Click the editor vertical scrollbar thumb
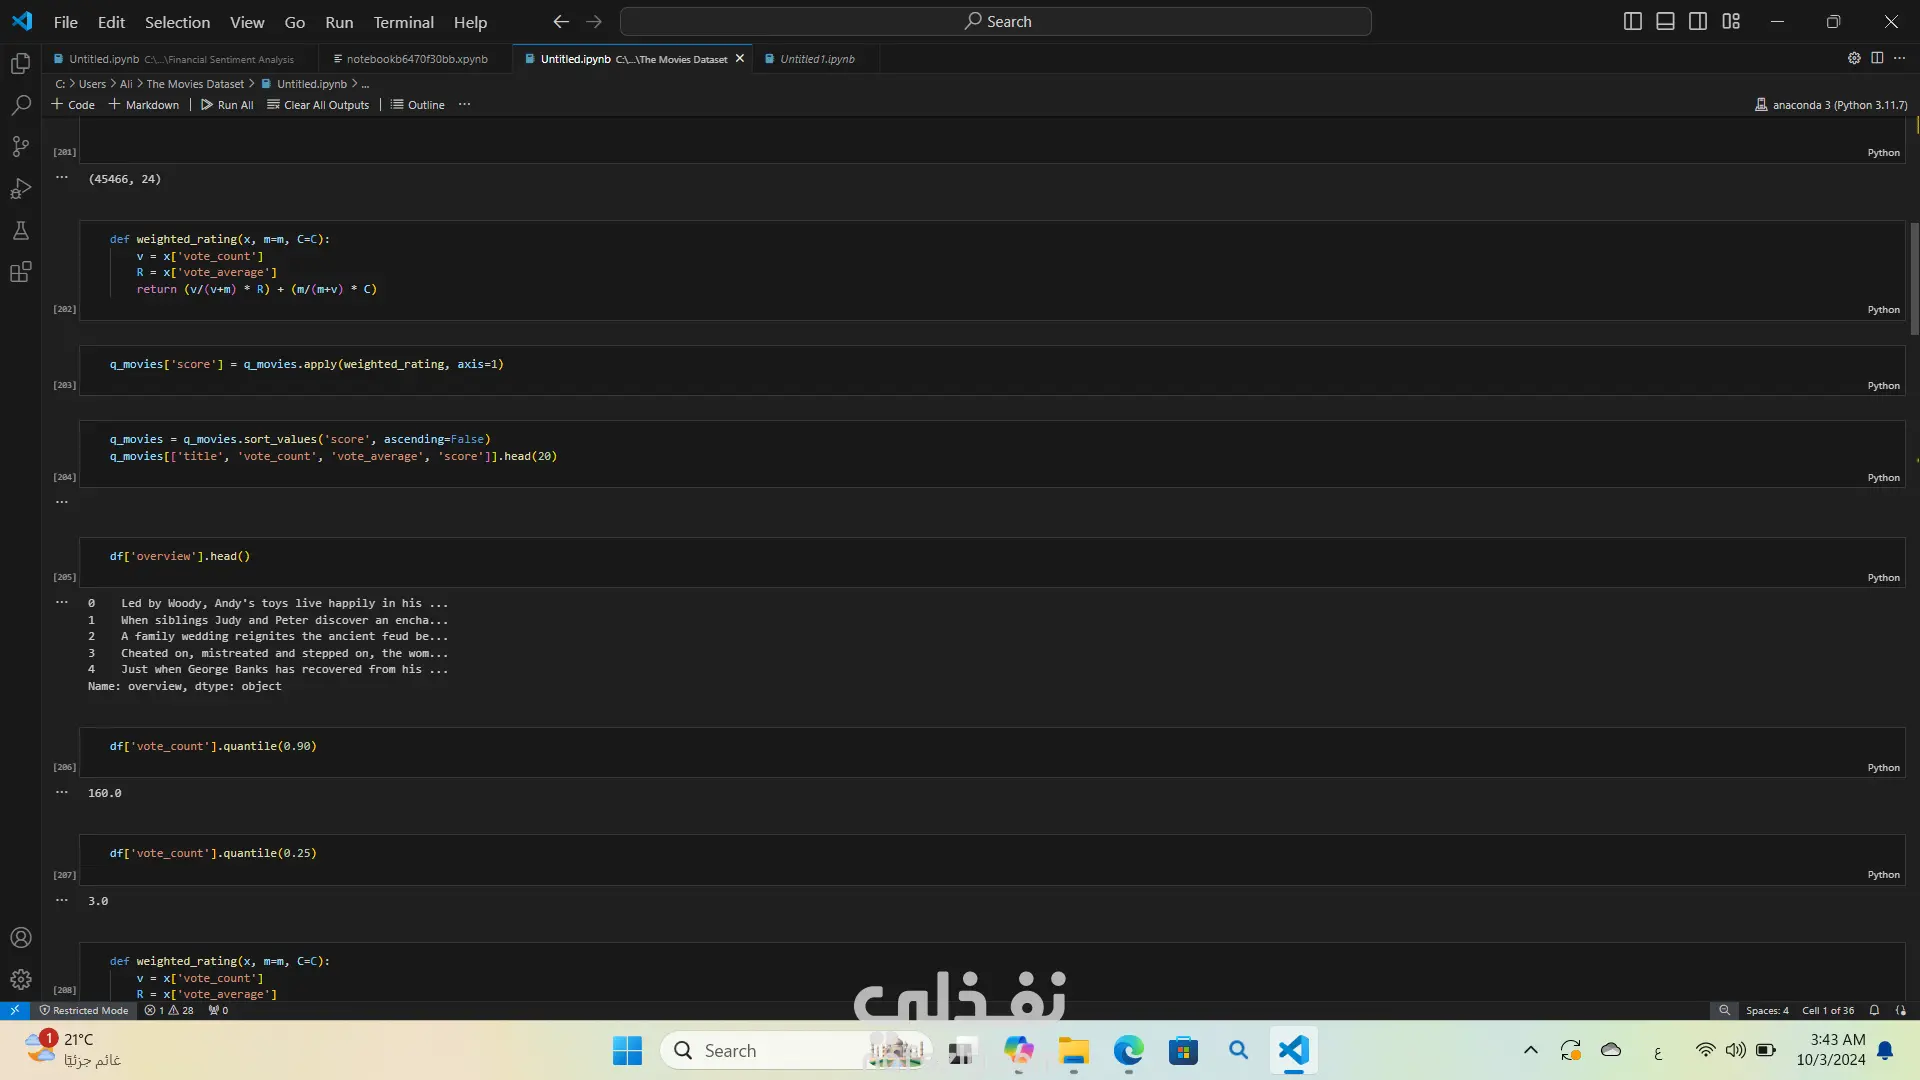The width and height of the screenshot is (1920, 1080). point(1914,278)
